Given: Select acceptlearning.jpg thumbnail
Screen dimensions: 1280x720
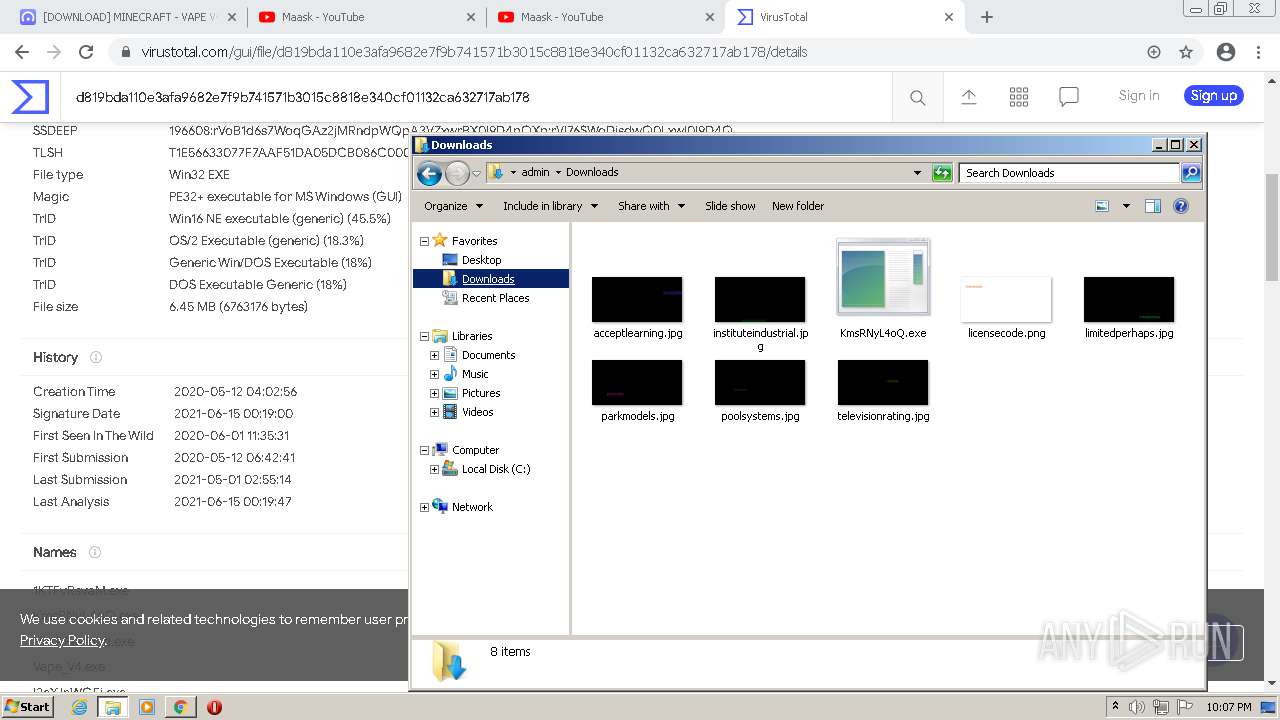Looking at the screenshot, I should pyautogui.click(x=637, y=299).
